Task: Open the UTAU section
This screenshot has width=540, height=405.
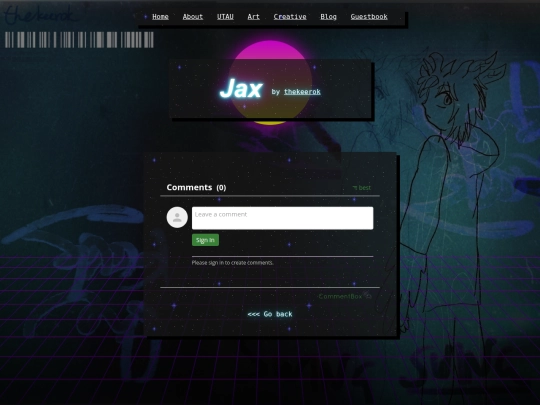Action: coord(225,17)
